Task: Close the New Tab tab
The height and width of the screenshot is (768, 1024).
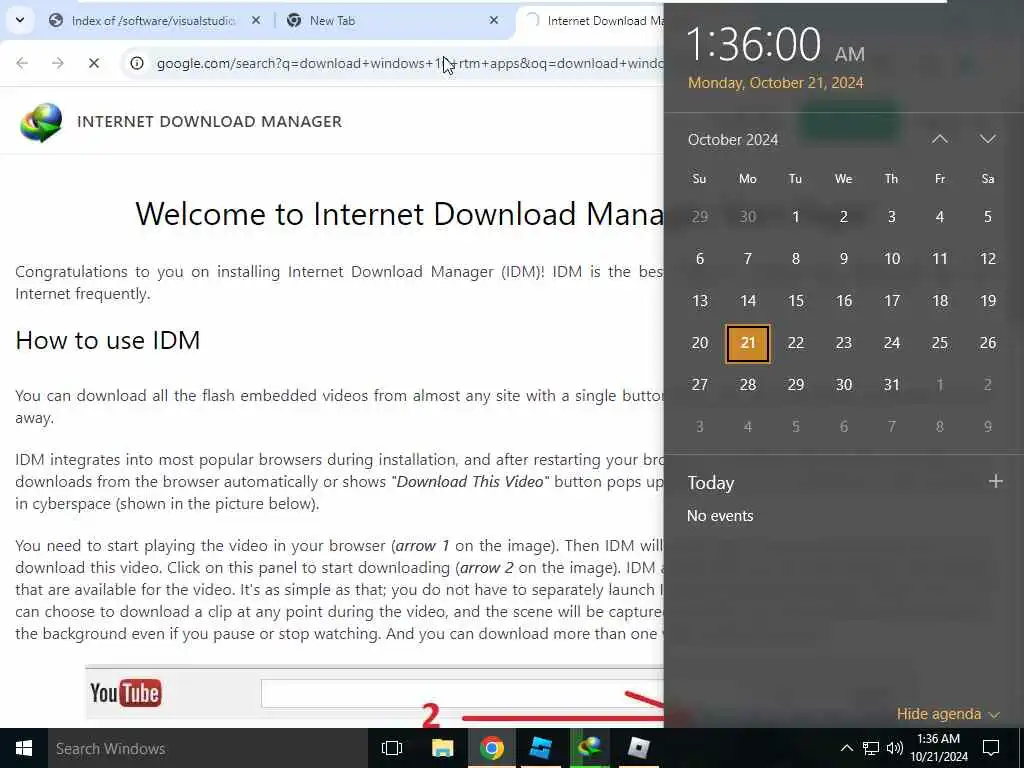Action: point(494,20)
